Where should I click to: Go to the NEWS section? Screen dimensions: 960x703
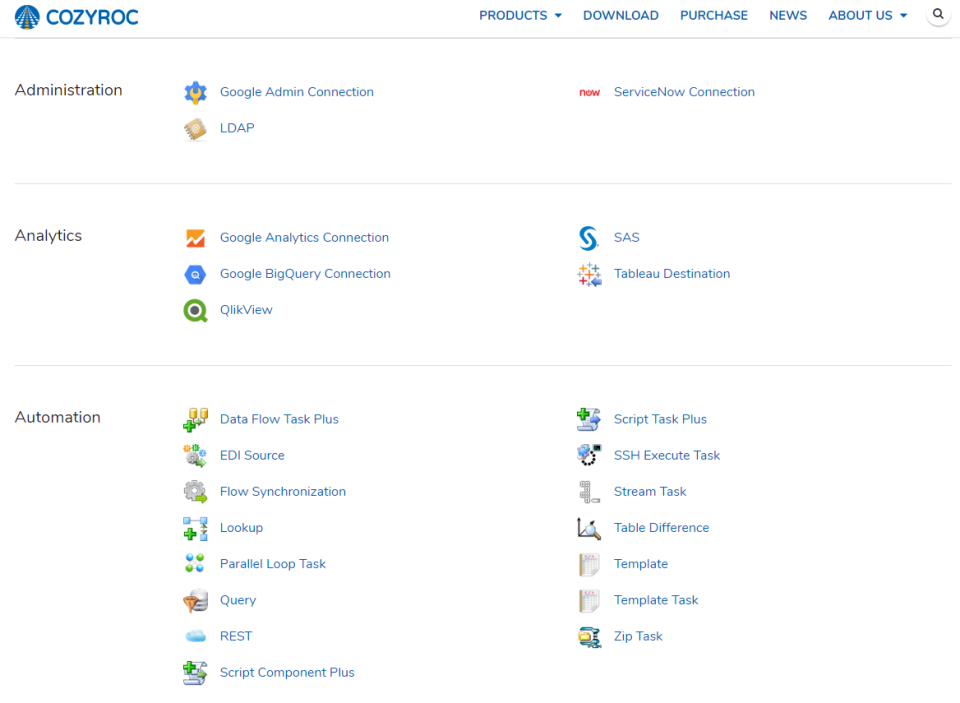788,15
